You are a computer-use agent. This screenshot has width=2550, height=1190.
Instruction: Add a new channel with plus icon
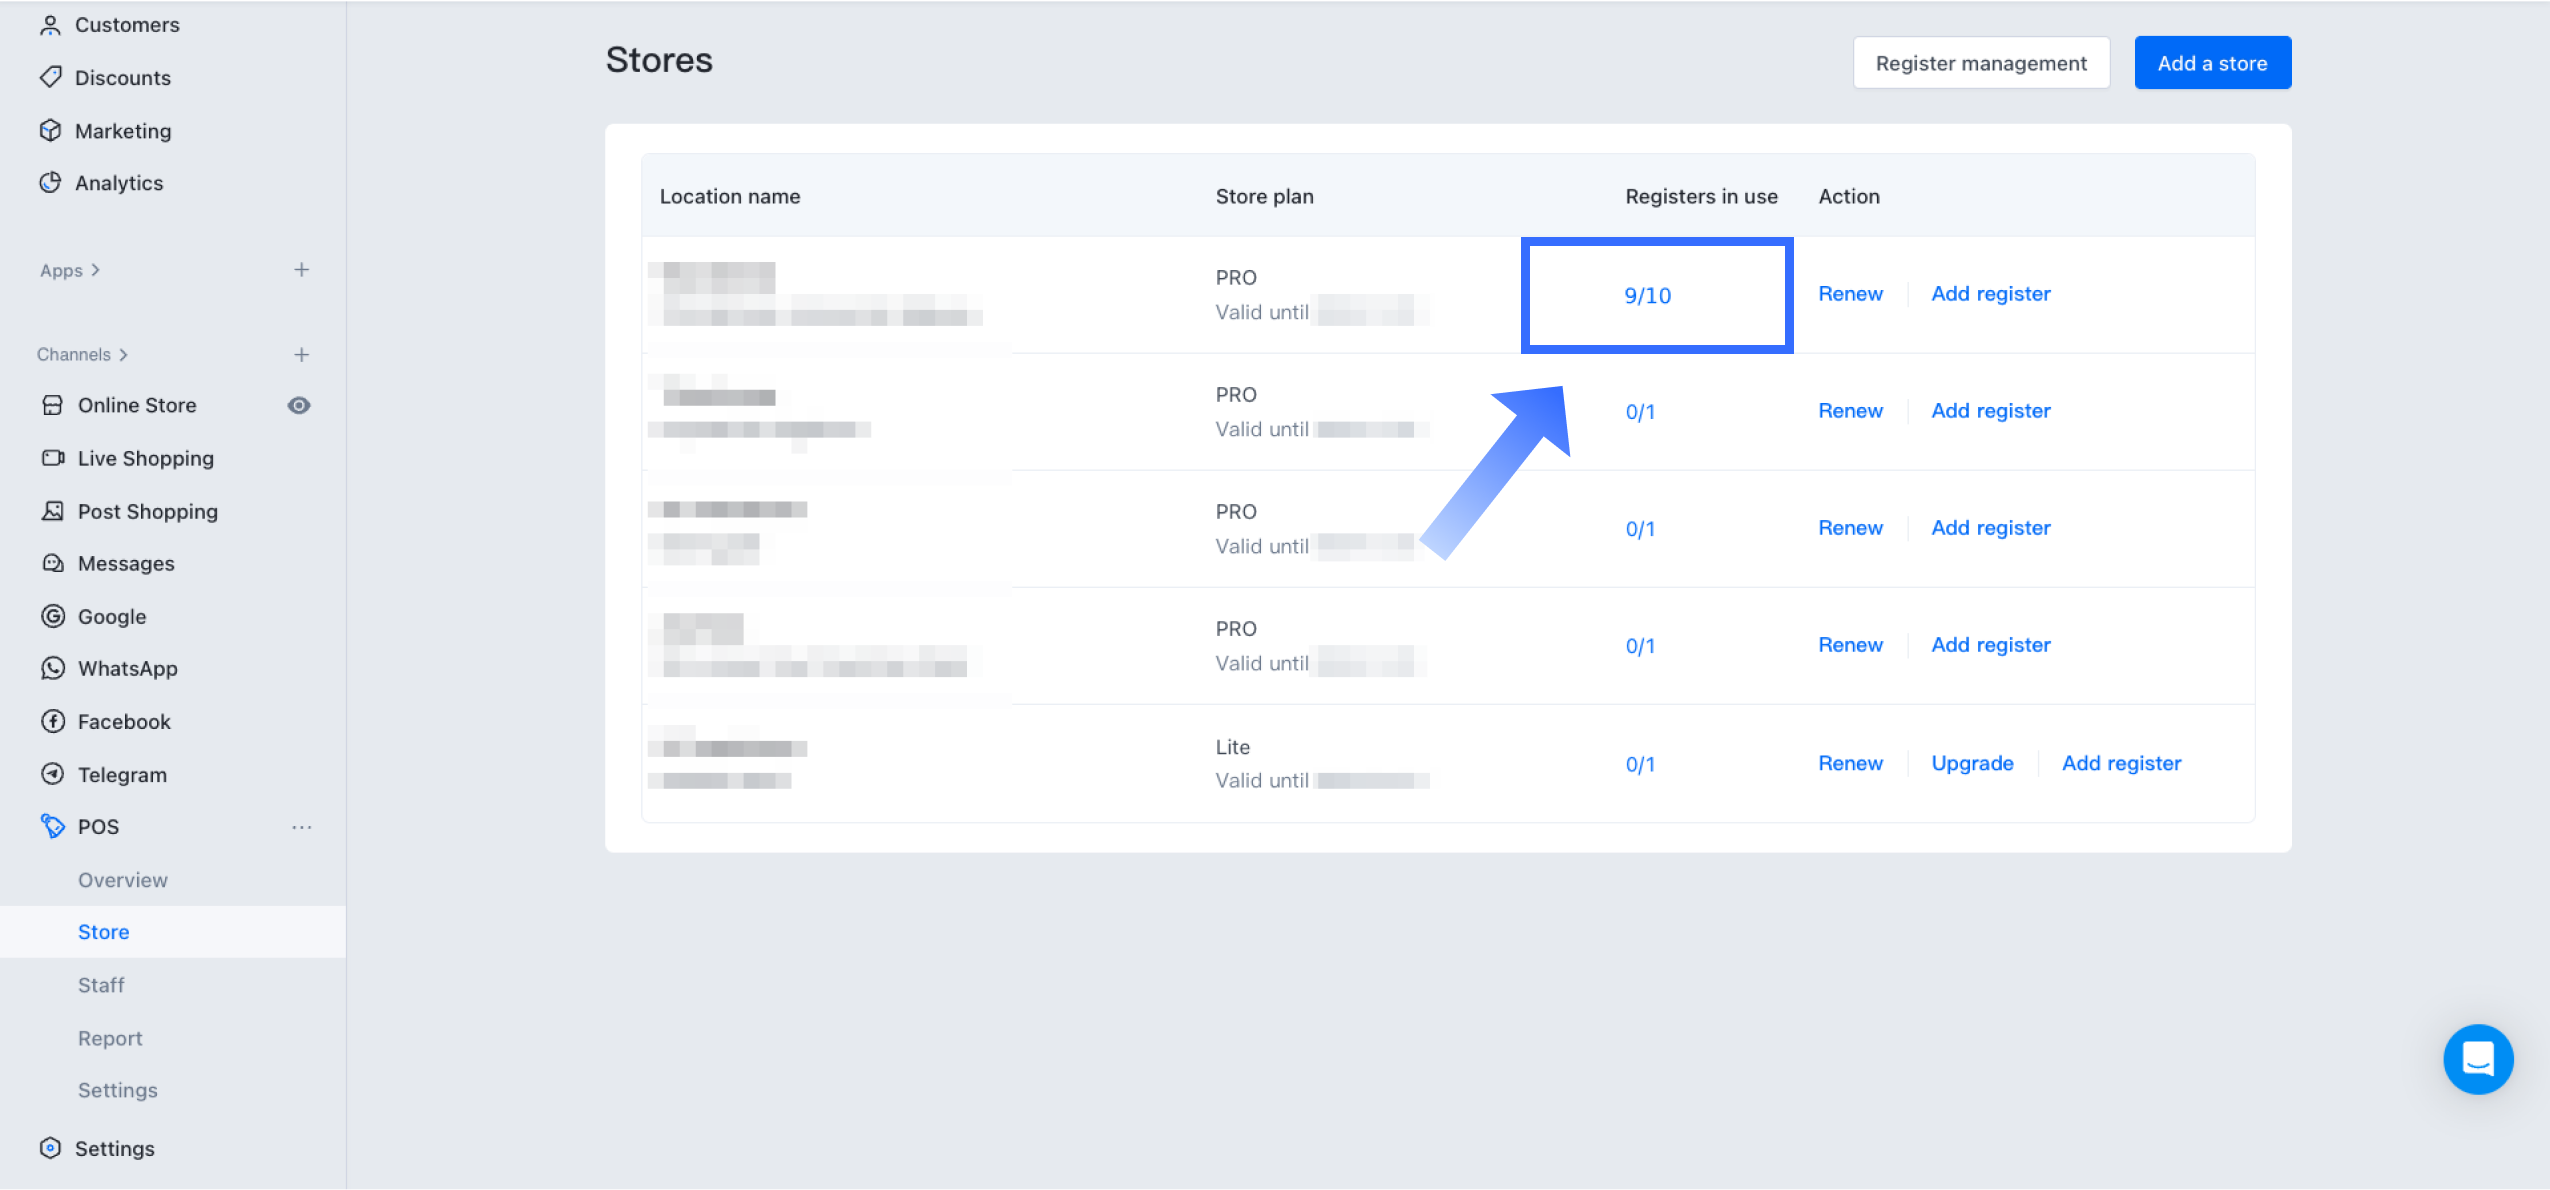click(301, 354)
